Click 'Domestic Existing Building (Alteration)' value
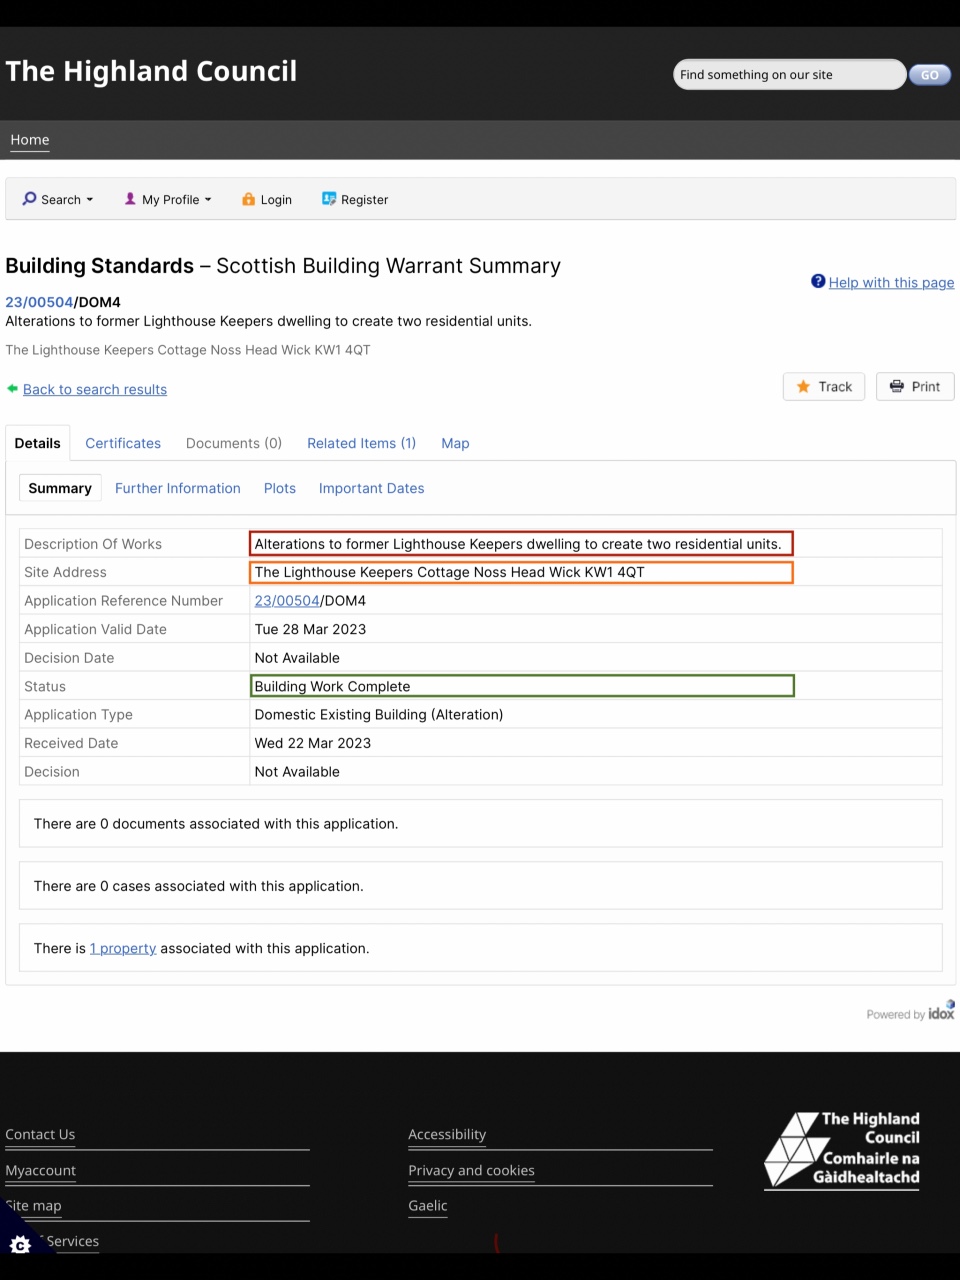The height and width of the screenshot is (1280, 960). [379, 714]
